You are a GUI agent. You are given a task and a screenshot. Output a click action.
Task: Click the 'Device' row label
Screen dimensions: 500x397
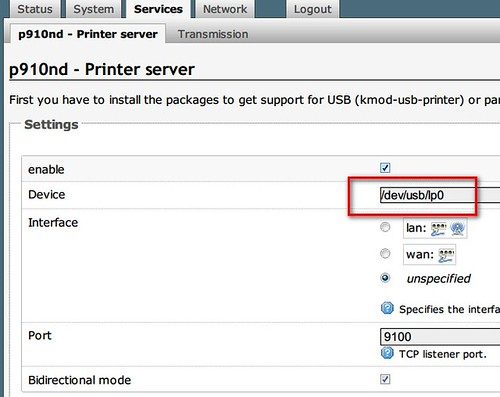coord(47,195)
